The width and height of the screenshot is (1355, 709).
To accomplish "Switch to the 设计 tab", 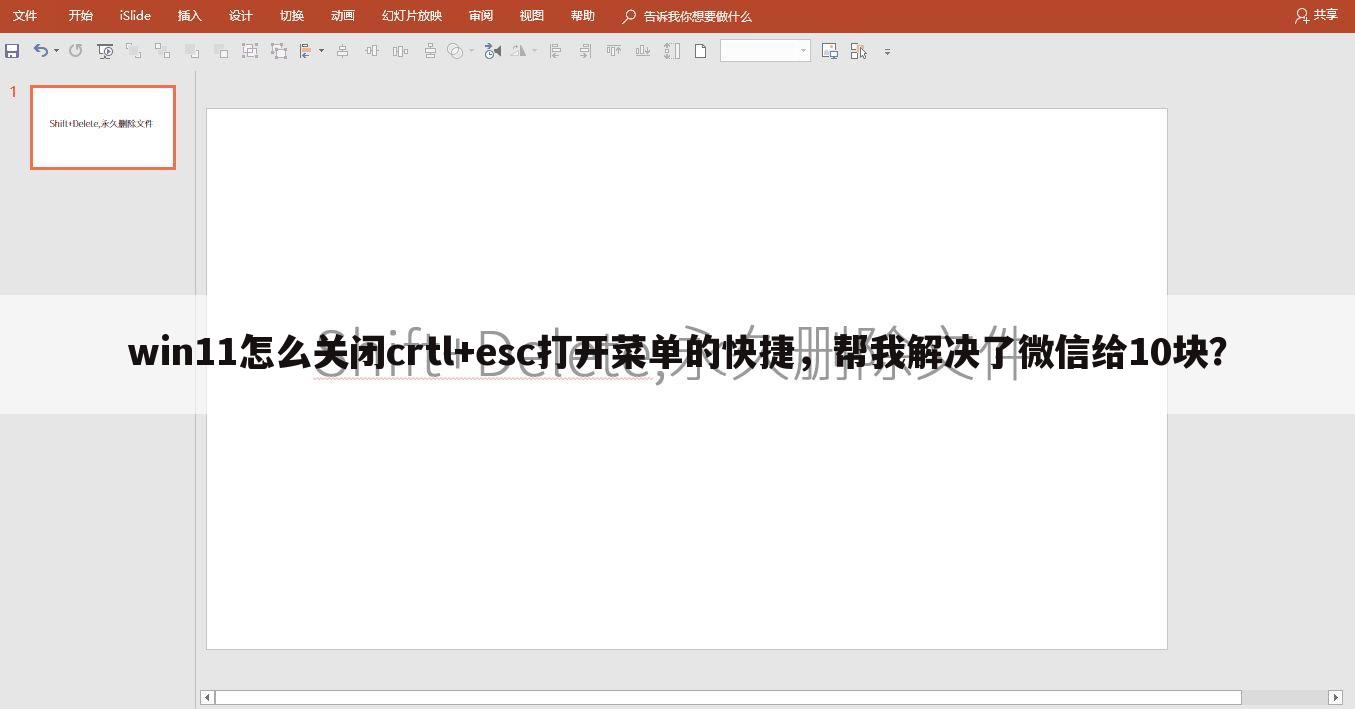I will pyautogui.click(x=240, y=16).
